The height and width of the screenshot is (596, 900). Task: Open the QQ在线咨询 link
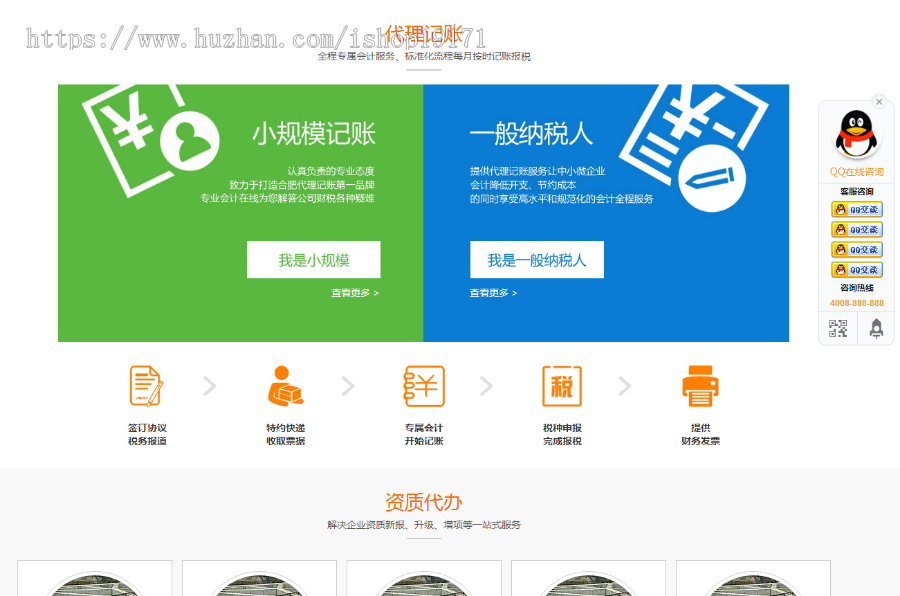point(856,172)
